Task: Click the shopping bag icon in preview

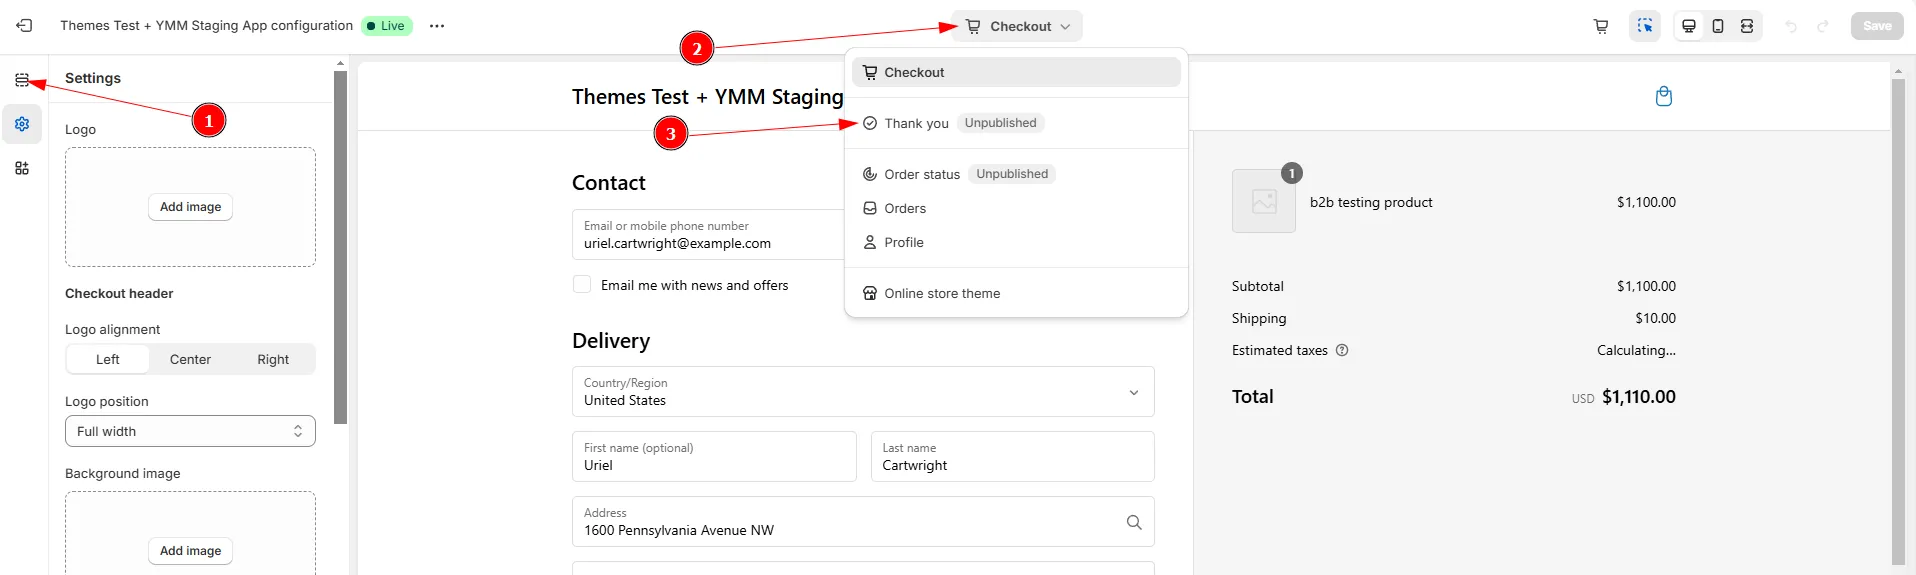Action: pos(1664,96)
